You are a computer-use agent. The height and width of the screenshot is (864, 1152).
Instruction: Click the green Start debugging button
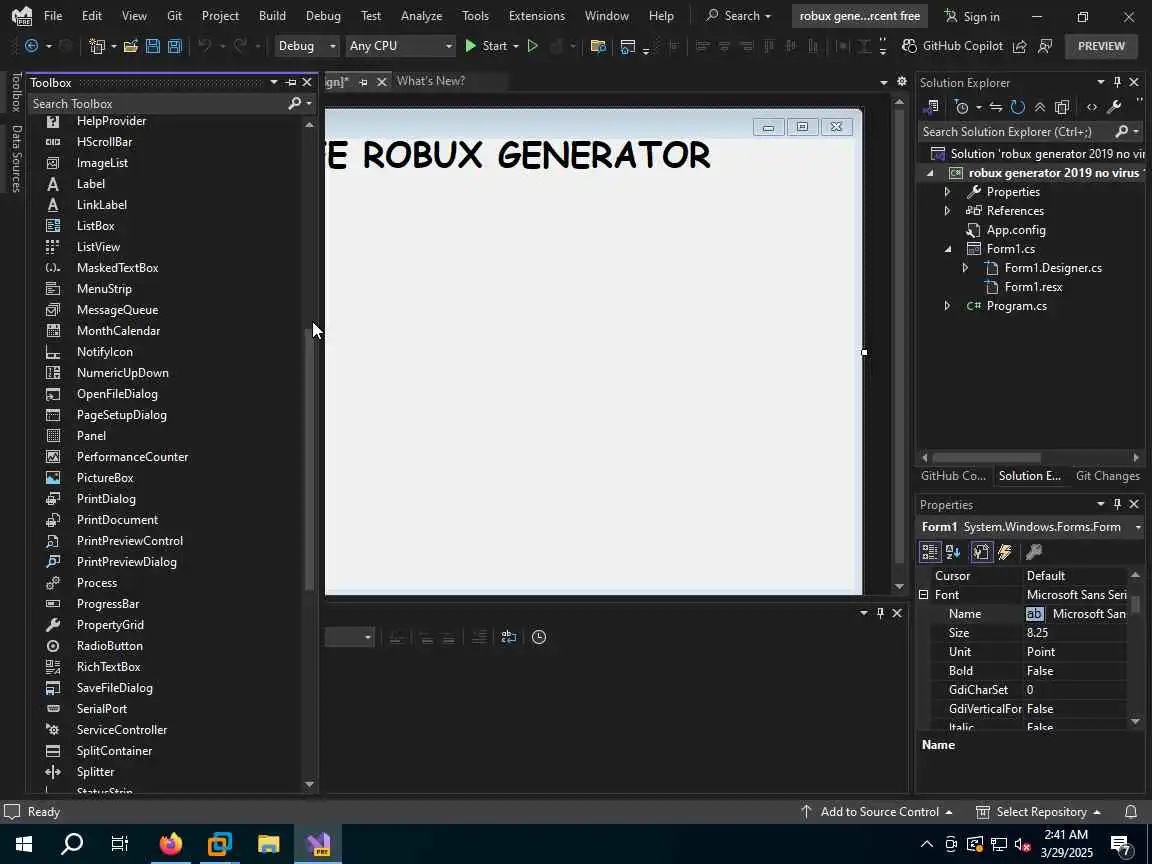486,46
